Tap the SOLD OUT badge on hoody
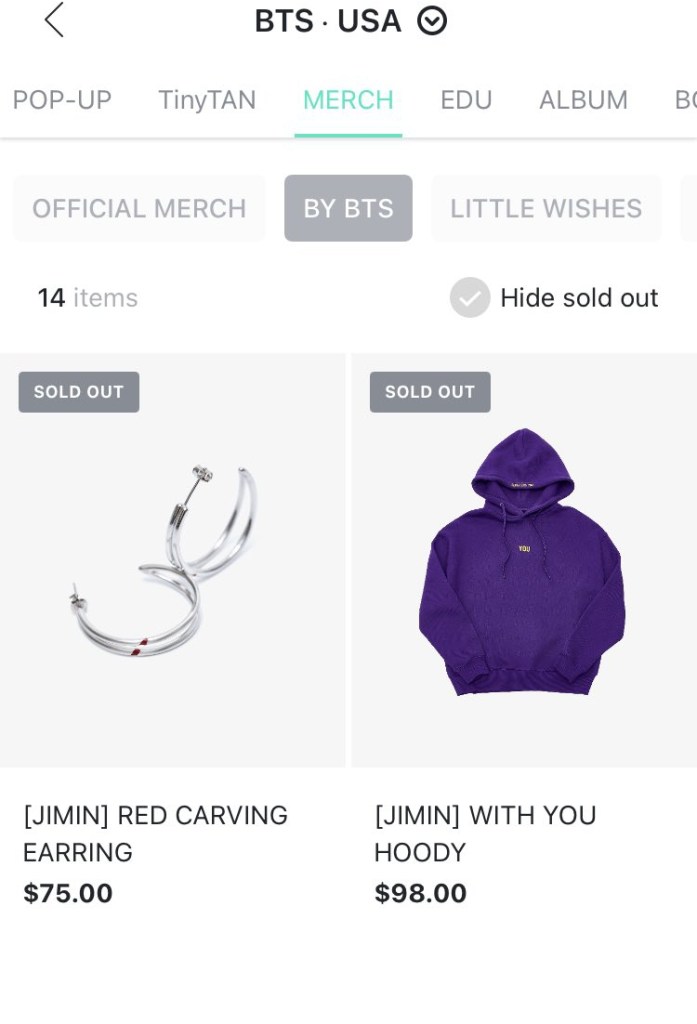This screenshot has height=1024, width=697. pos(430,392)
